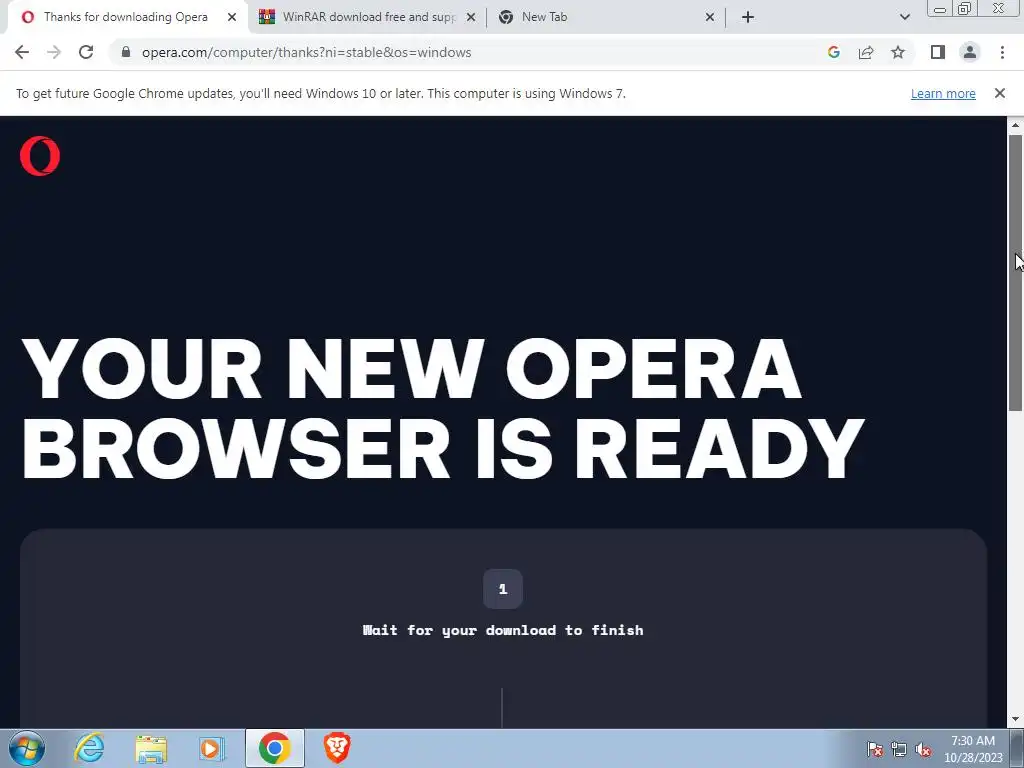The height and width of the screenshot is (768, 1024).
Task: Switch to the WinRAR download tab
Action: (367, 17)
